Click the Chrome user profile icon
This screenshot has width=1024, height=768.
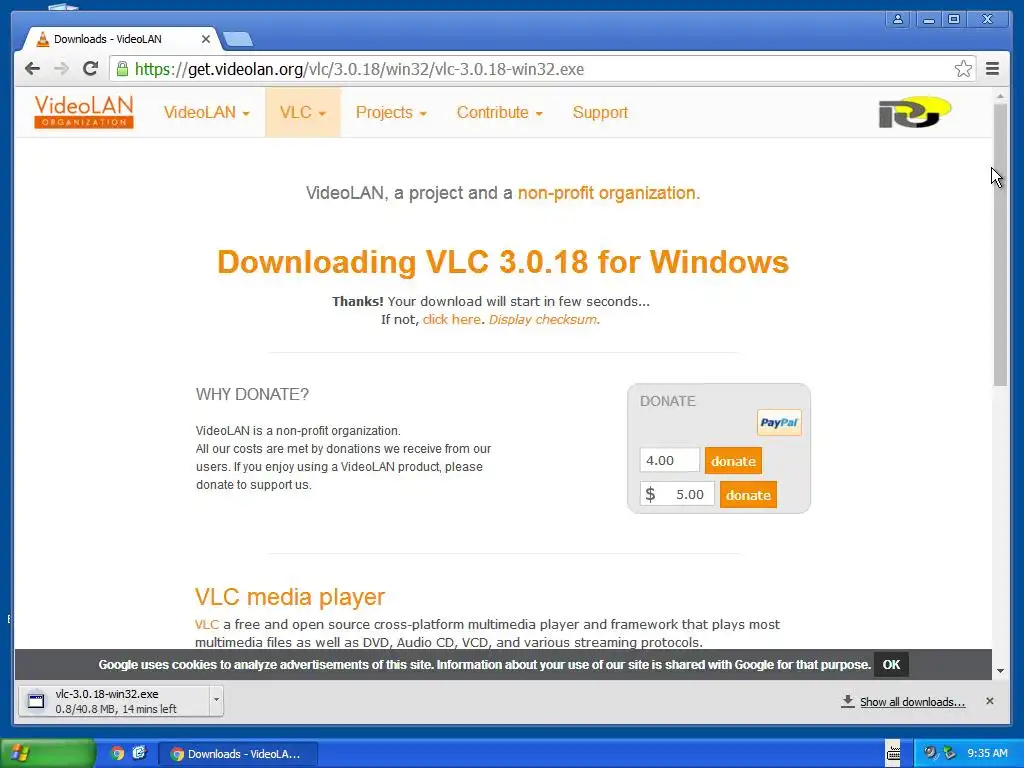coord(898,20)
